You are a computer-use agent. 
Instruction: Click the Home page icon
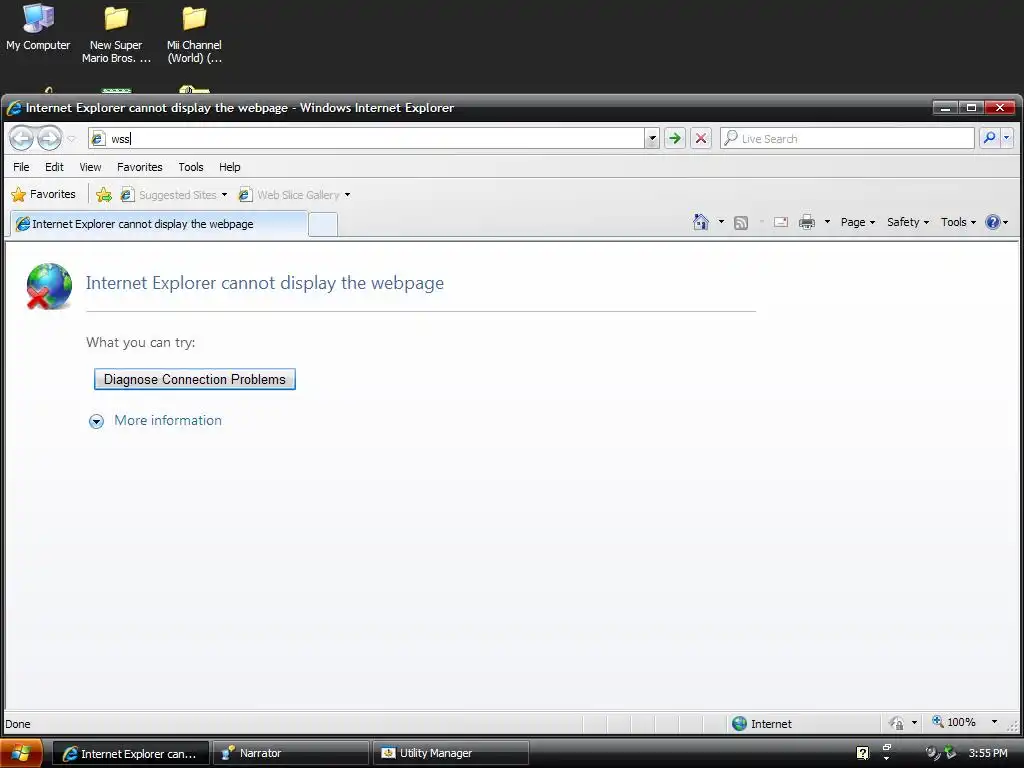point(701,222)
